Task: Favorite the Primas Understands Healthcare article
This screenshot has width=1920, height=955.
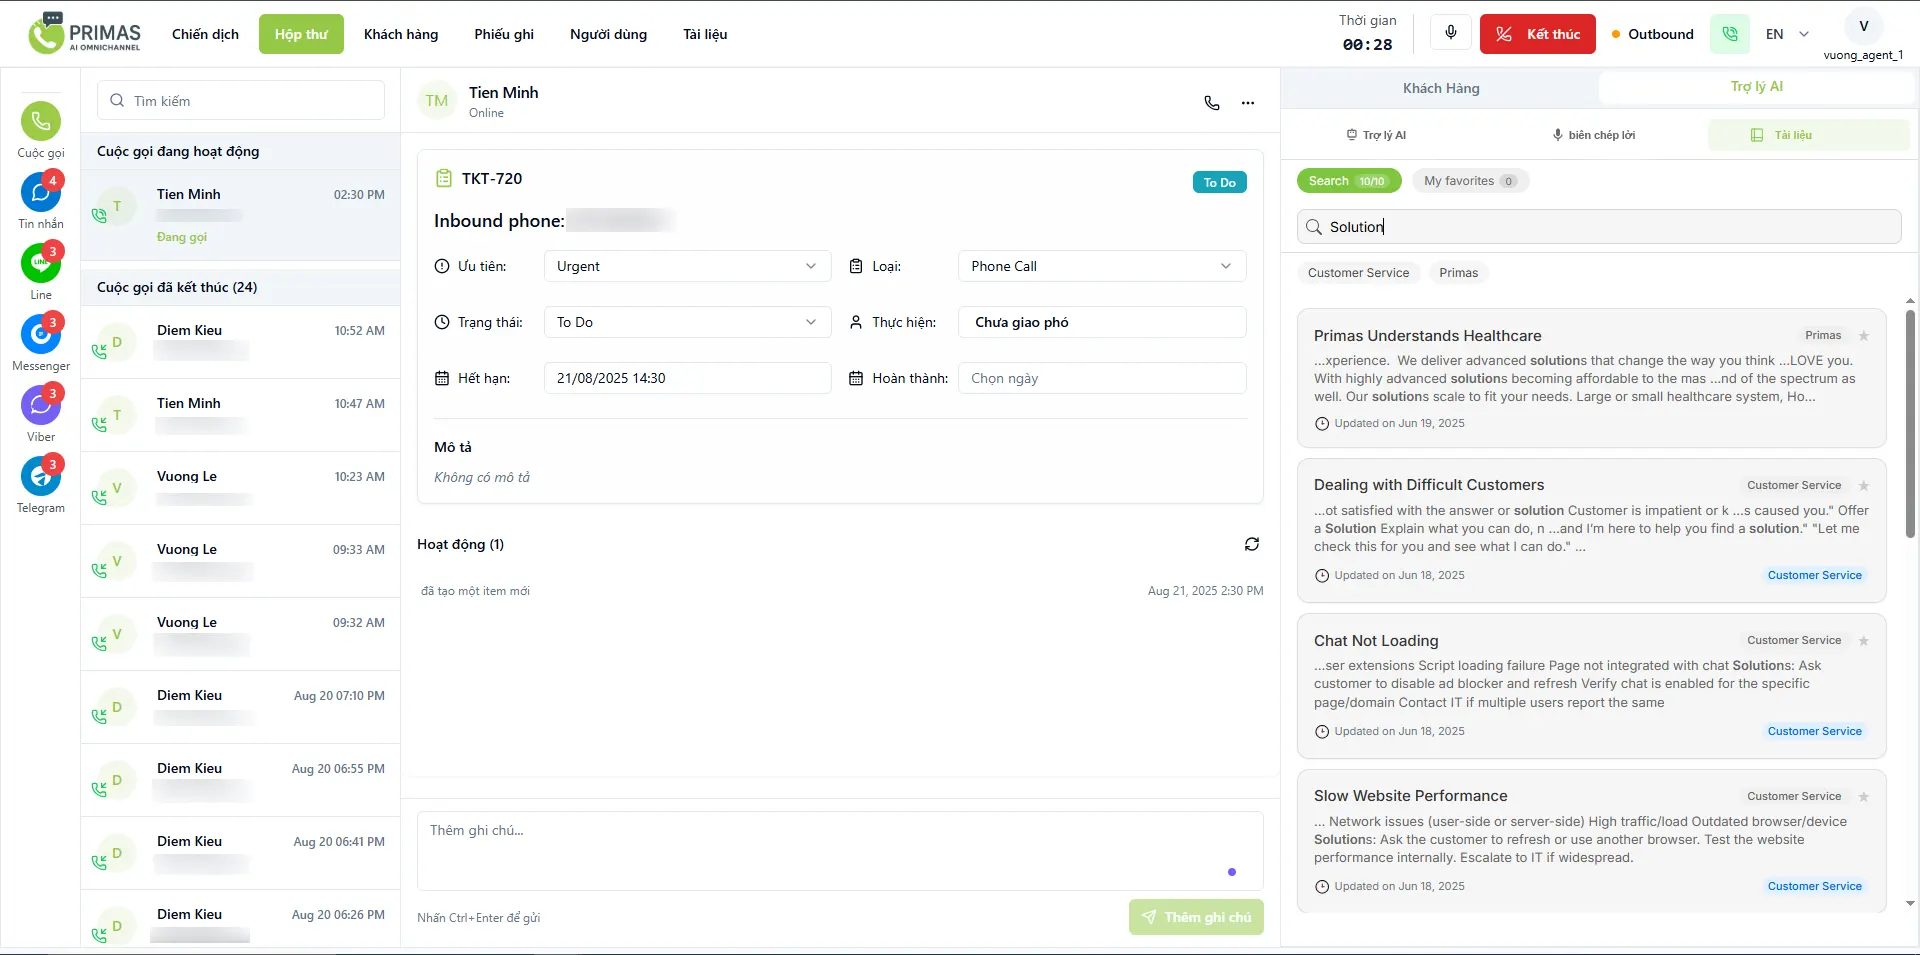Action: (1863, 336)
